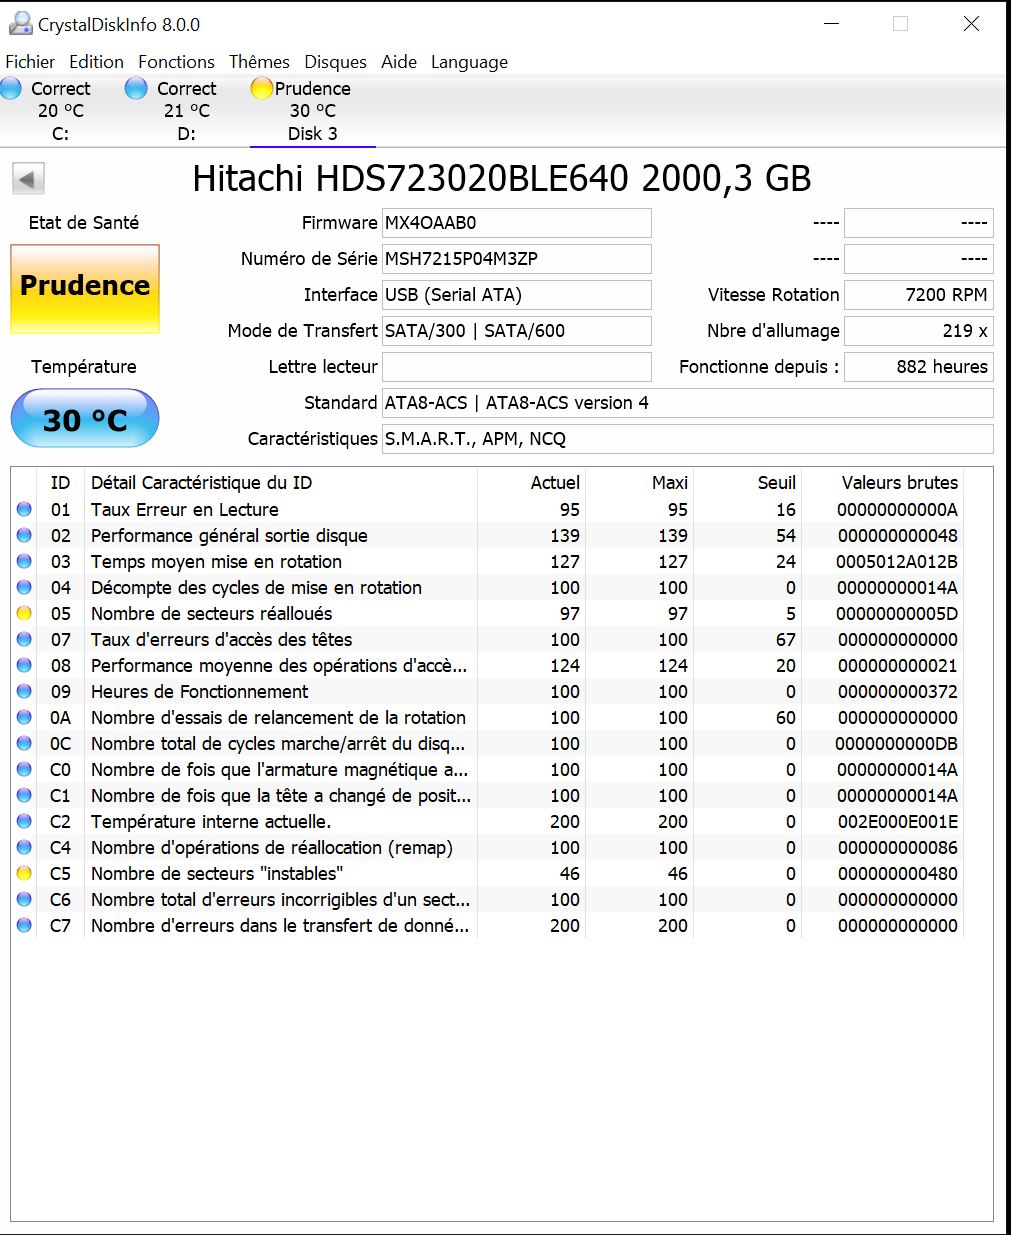Open the Language menu
The height and width of the screenshot is (1235, 1011).
click(x=469, y=62)
